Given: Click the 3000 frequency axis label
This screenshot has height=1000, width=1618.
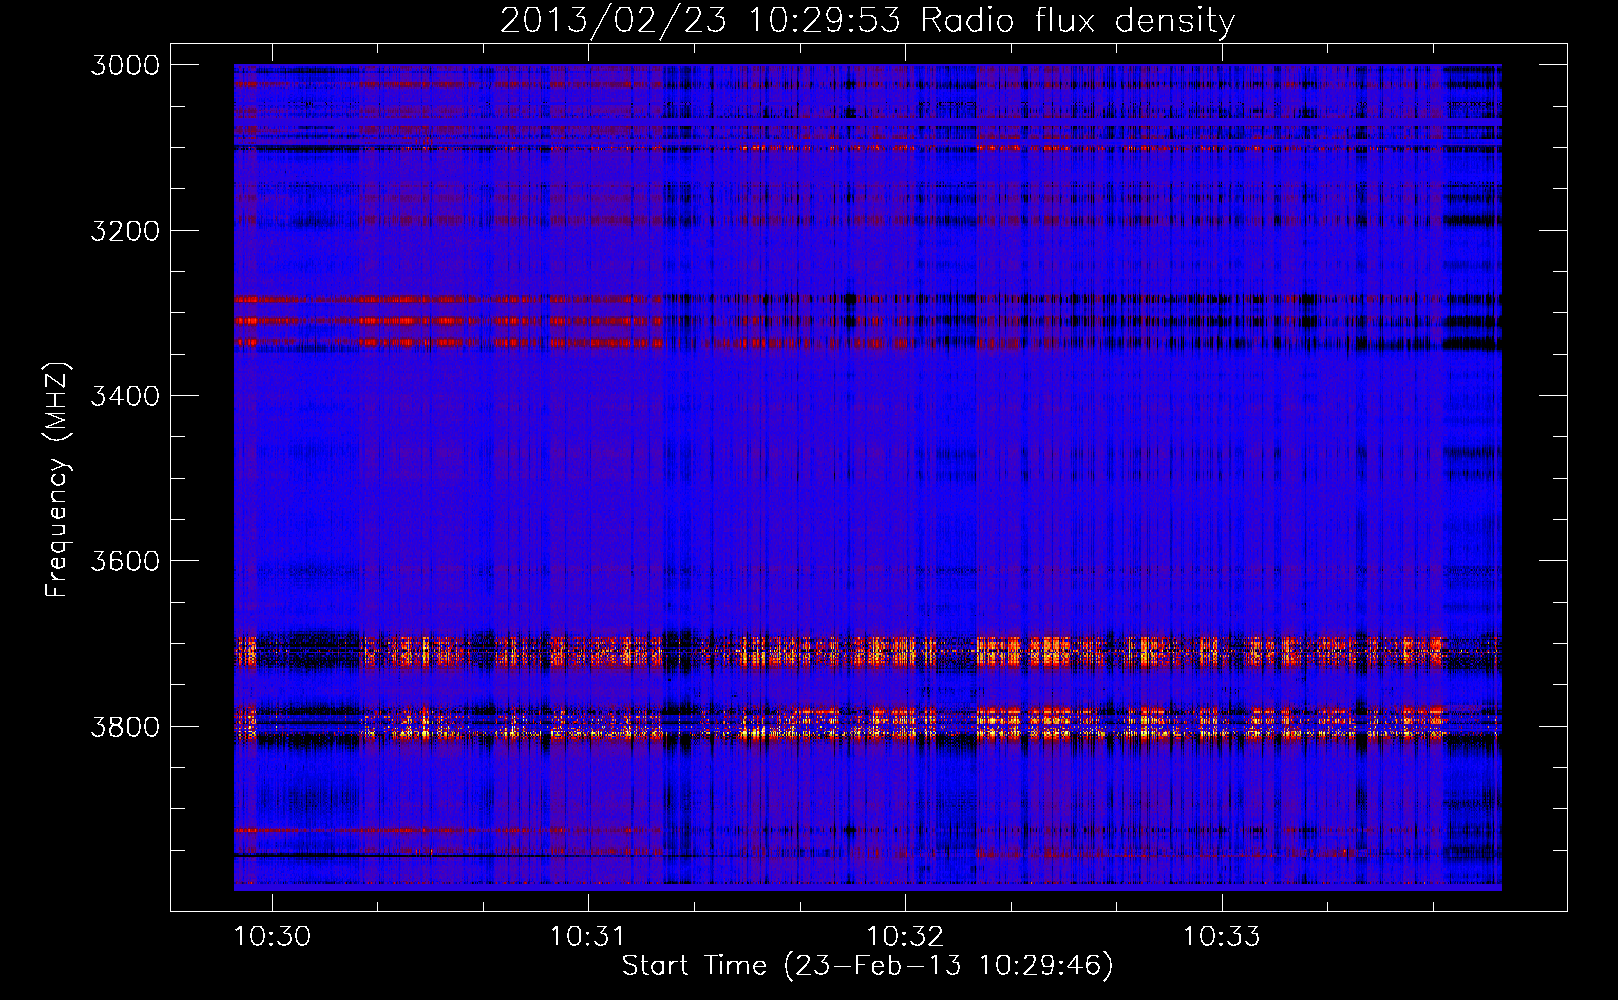Looking at the screenshot, I should pos(125,65).
